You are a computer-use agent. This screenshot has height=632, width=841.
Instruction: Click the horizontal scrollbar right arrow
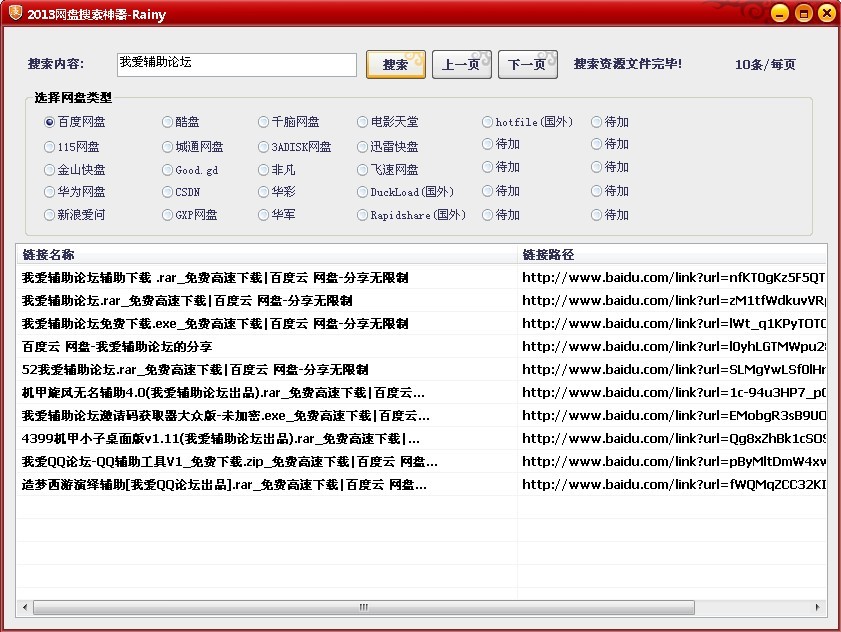click(x=819, y=607)
